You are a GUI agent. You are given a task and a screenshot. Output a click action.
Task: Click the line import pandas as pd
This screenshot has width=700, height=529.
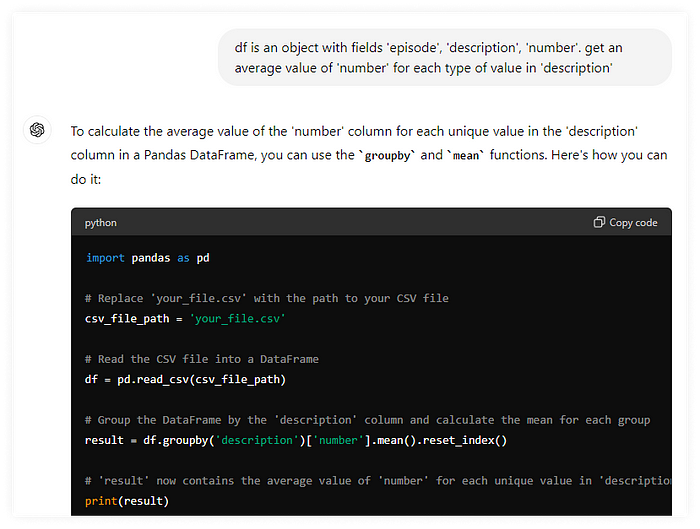point(148,258)
